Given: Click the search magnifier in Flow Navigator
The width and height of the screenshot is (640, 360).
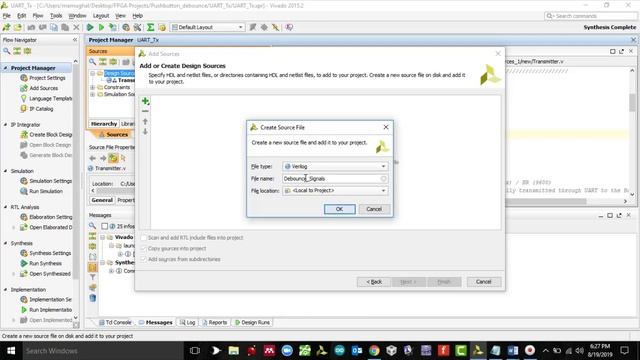Looking at the screenshot, I should click(7, 51).
